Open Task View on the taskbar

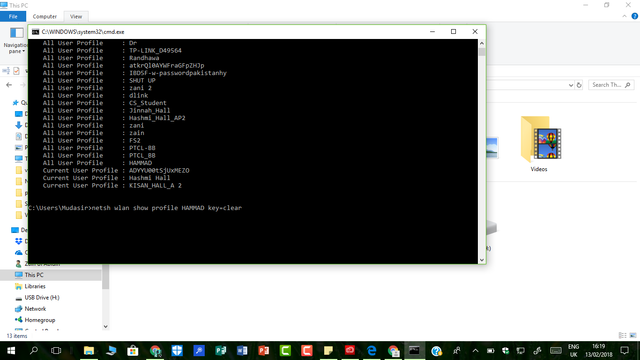pyautogui.click(x=56, y=351)
